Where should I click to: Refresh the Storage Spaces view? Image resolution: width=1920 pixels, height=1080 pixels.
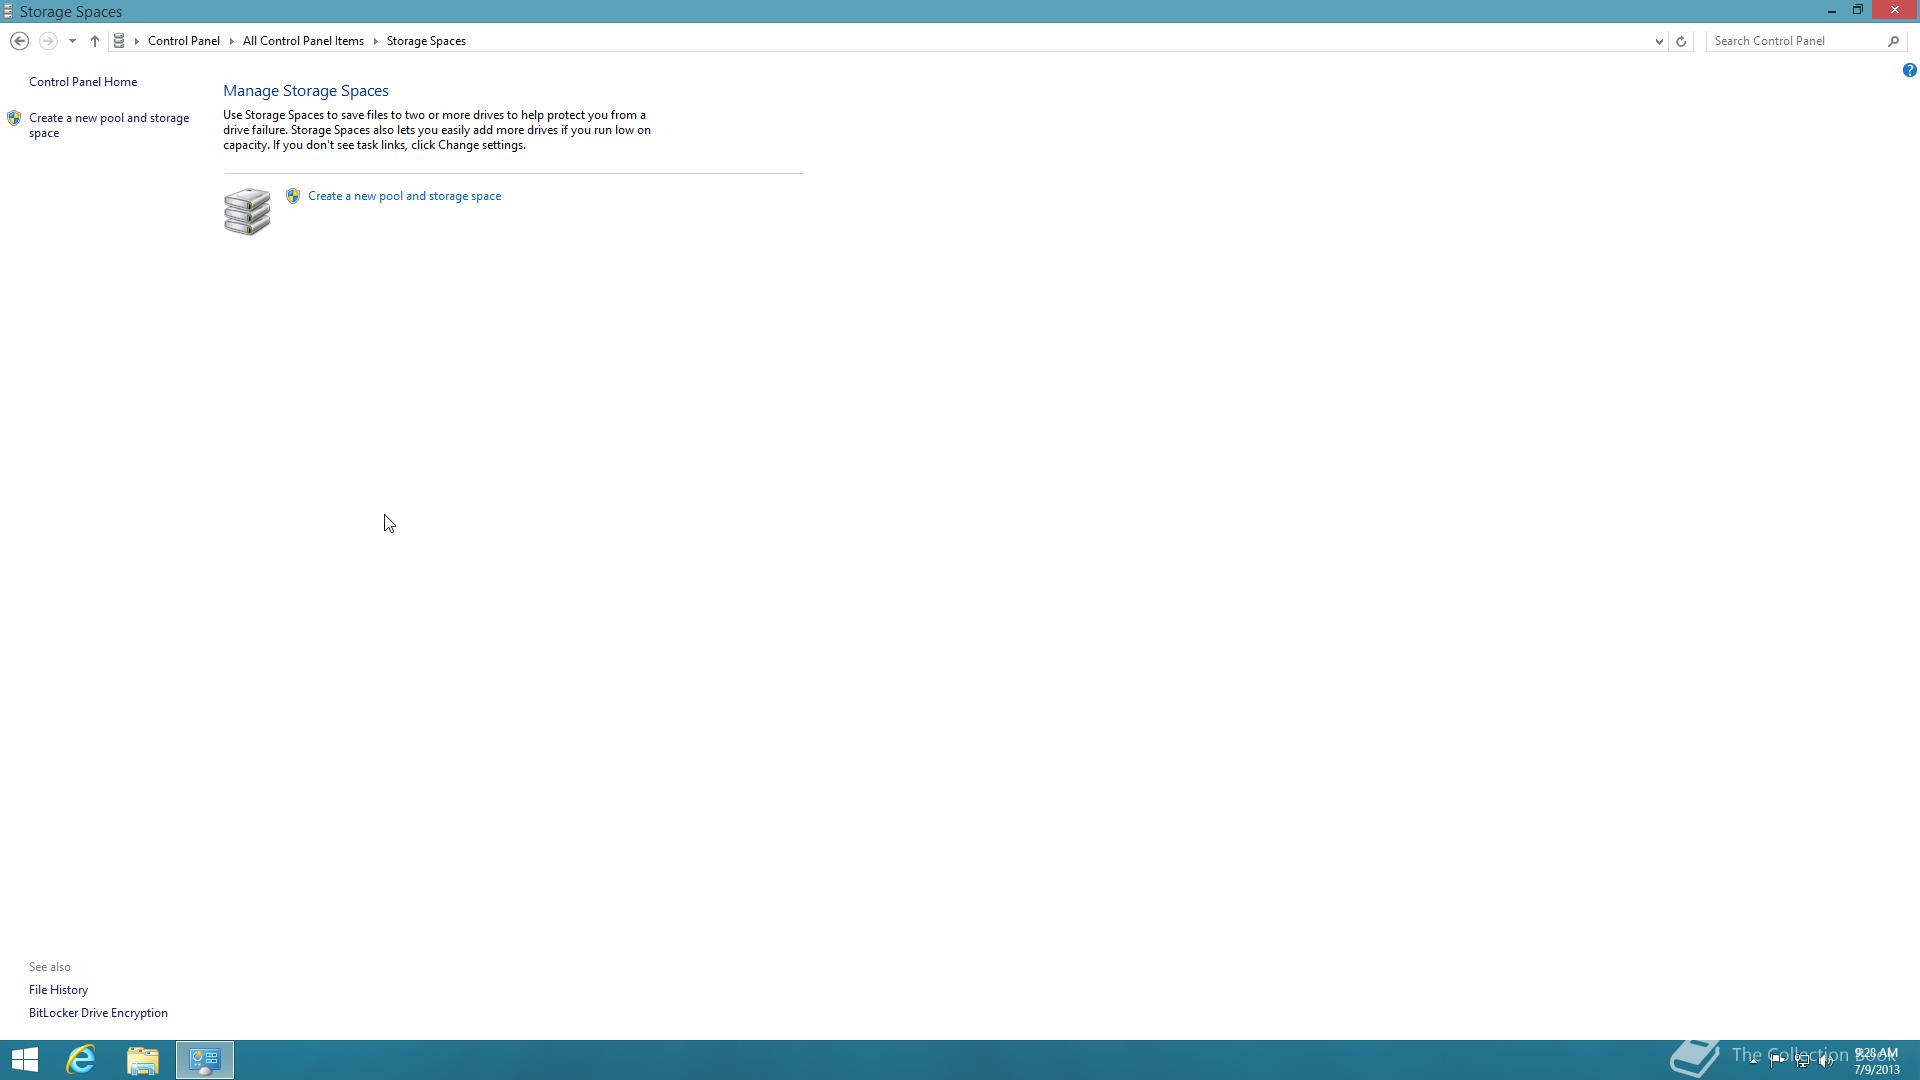click(x=1681, y=41)
